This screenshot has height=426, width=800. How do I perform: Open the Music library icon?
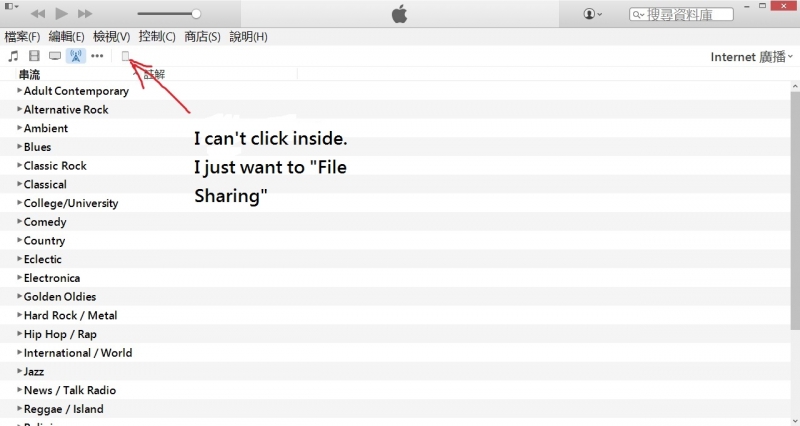click(x=13, y=56)
